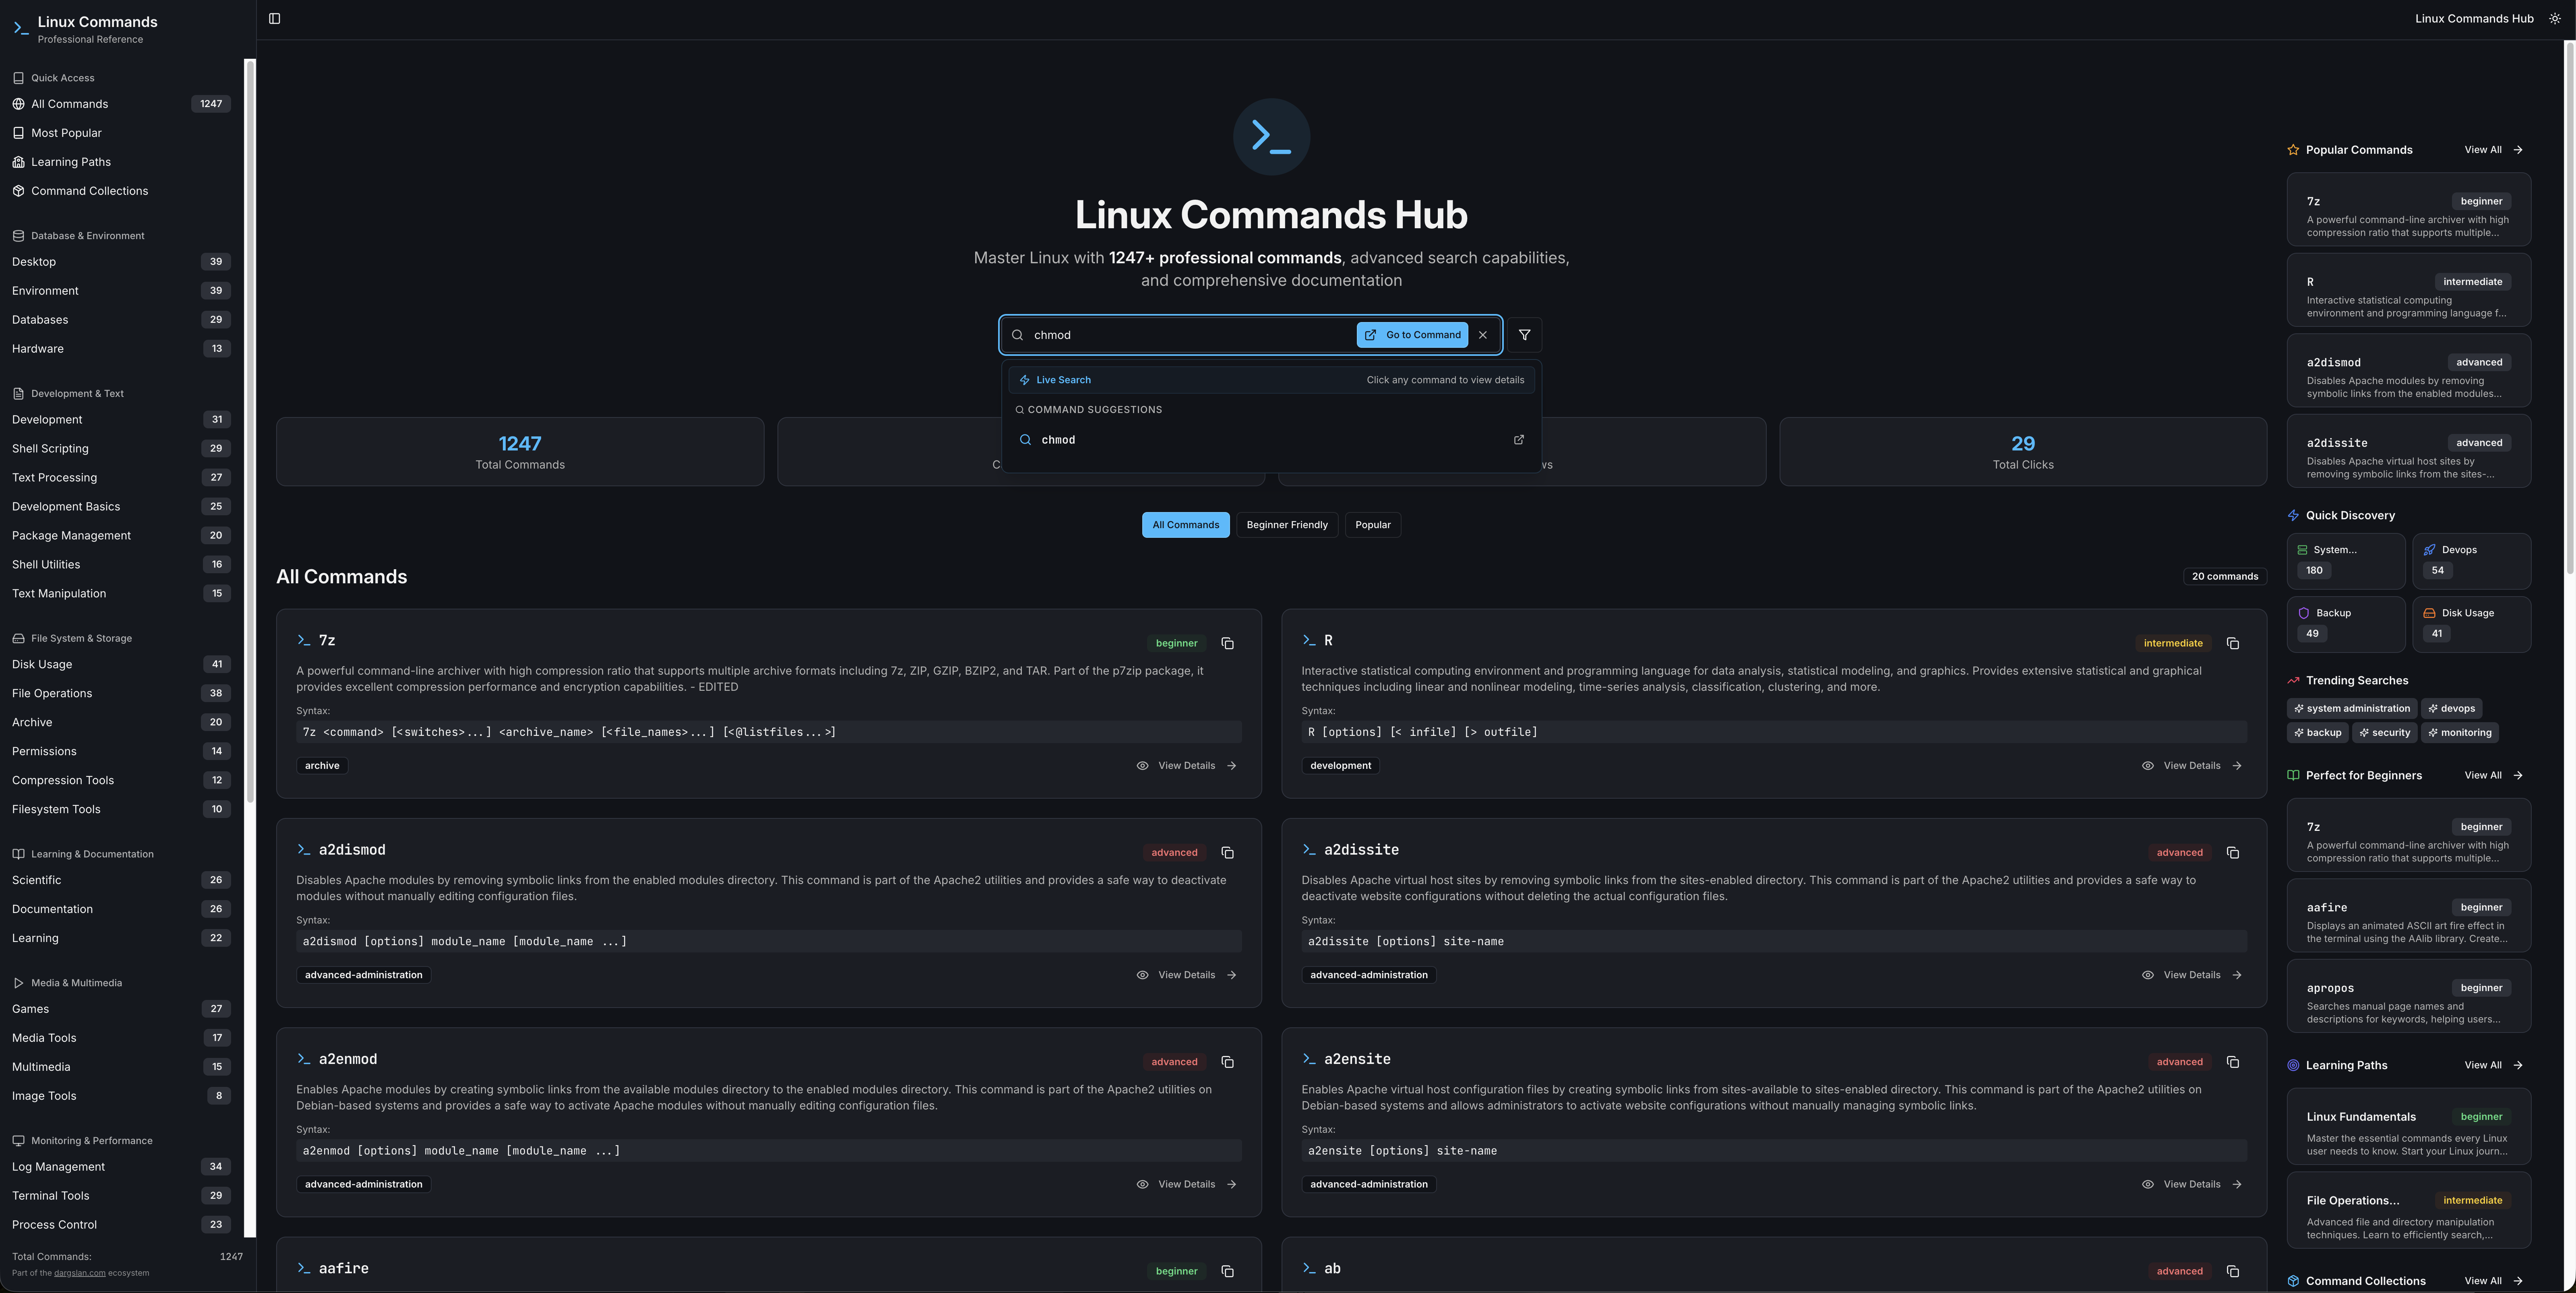Open Learning Paths in the sidebar
2576x1293 pixels.
(70, 161)
